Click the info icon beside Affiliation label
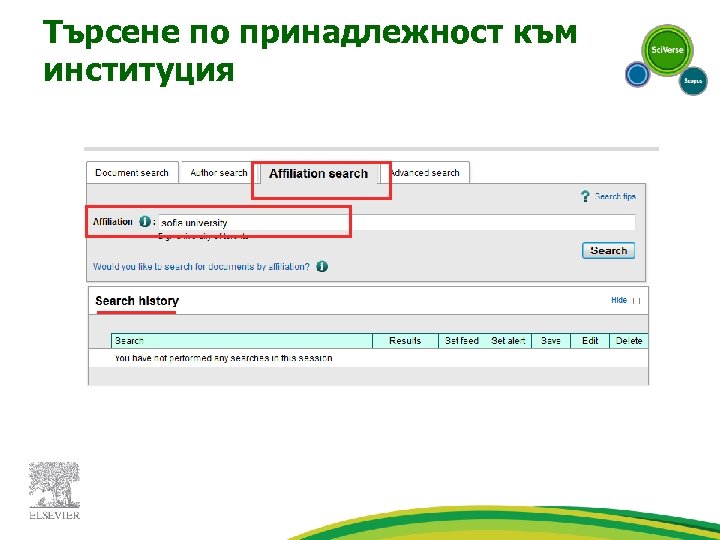The width and height of the screenshot is (720, 540). [x=145, y=222]
